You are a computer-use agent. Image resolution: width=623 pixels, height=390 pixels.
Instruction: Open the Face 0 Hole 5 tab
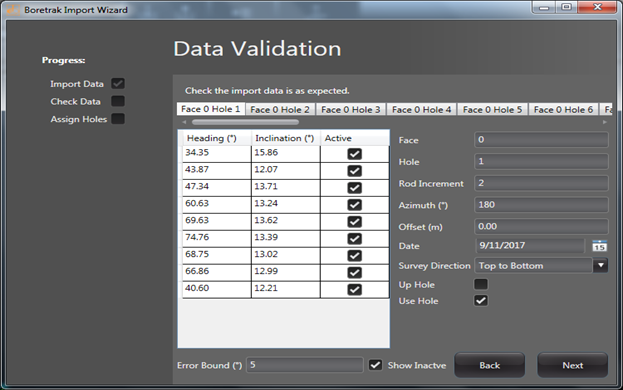(492, 110)
